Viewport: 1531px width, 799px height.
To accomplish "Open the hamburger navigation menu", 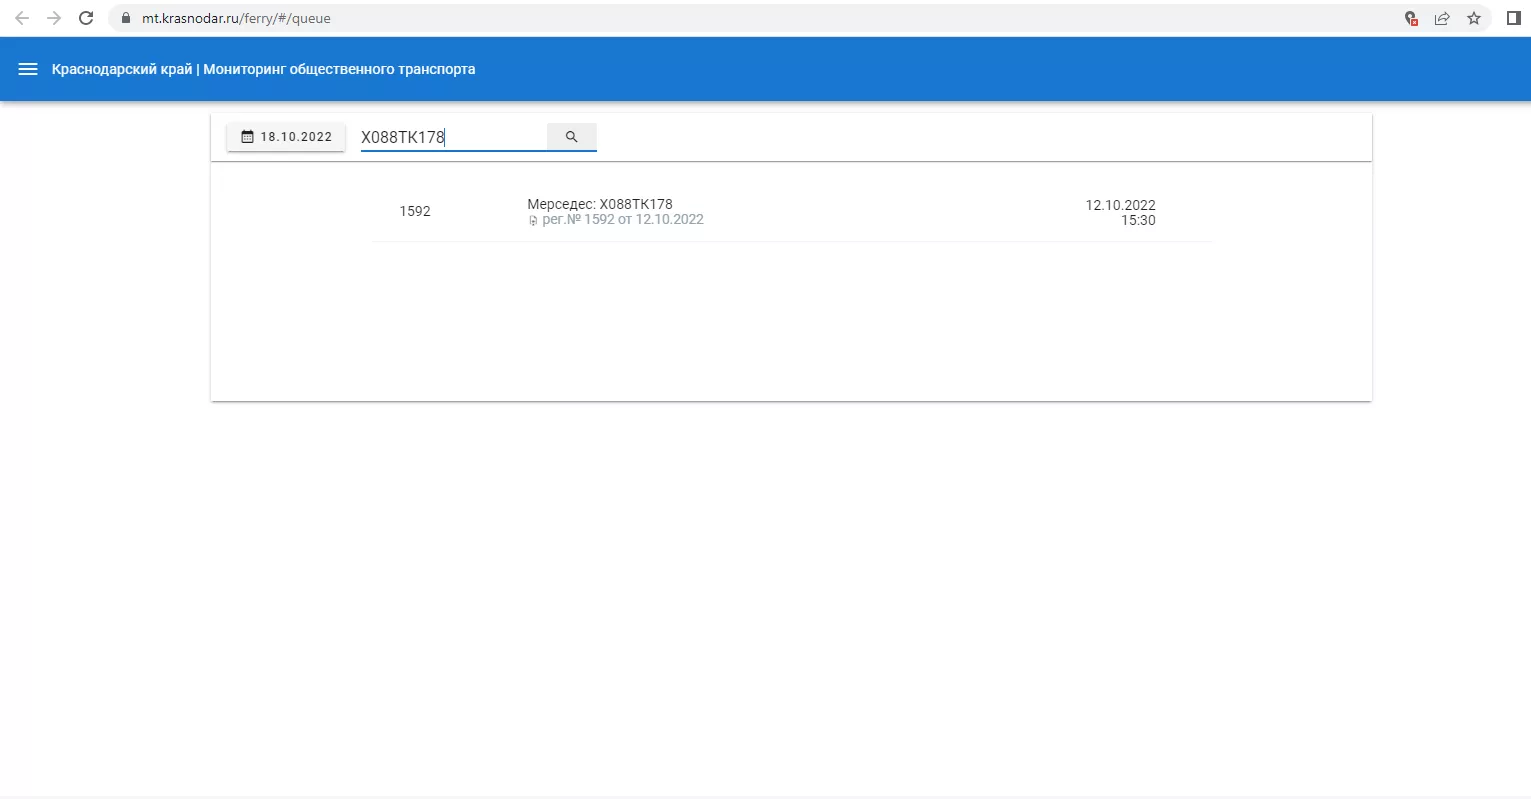I will point(28,69).
